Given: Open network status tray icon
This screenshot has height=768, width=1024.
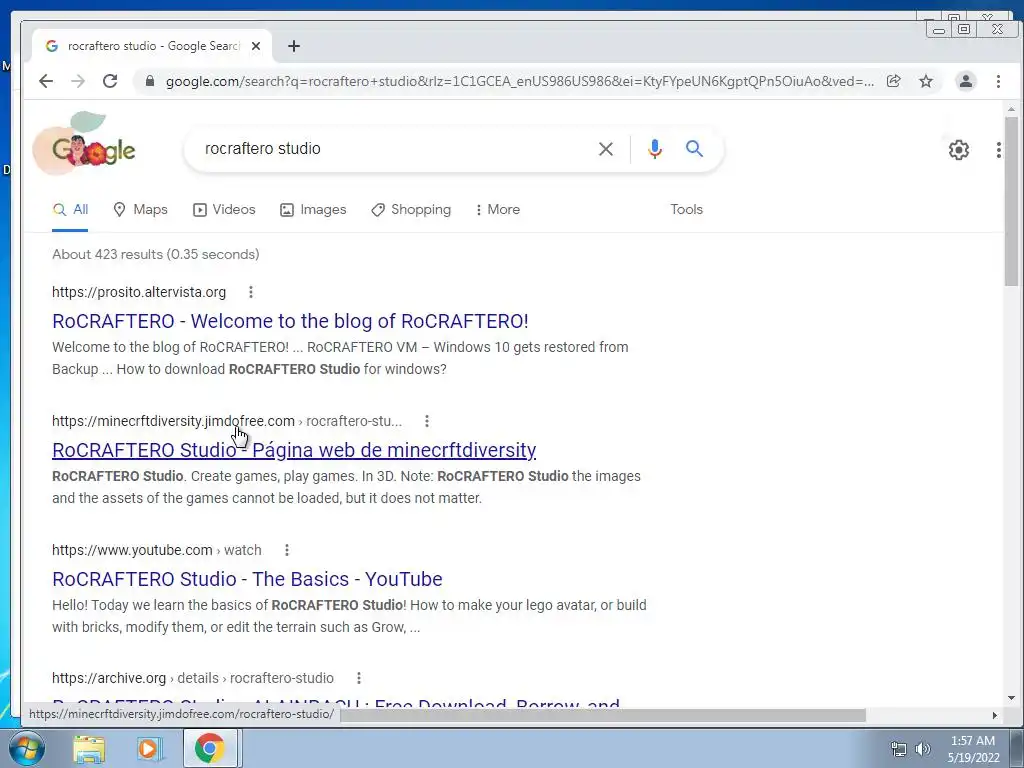Looking at the screenshot, I should [899, 749].
